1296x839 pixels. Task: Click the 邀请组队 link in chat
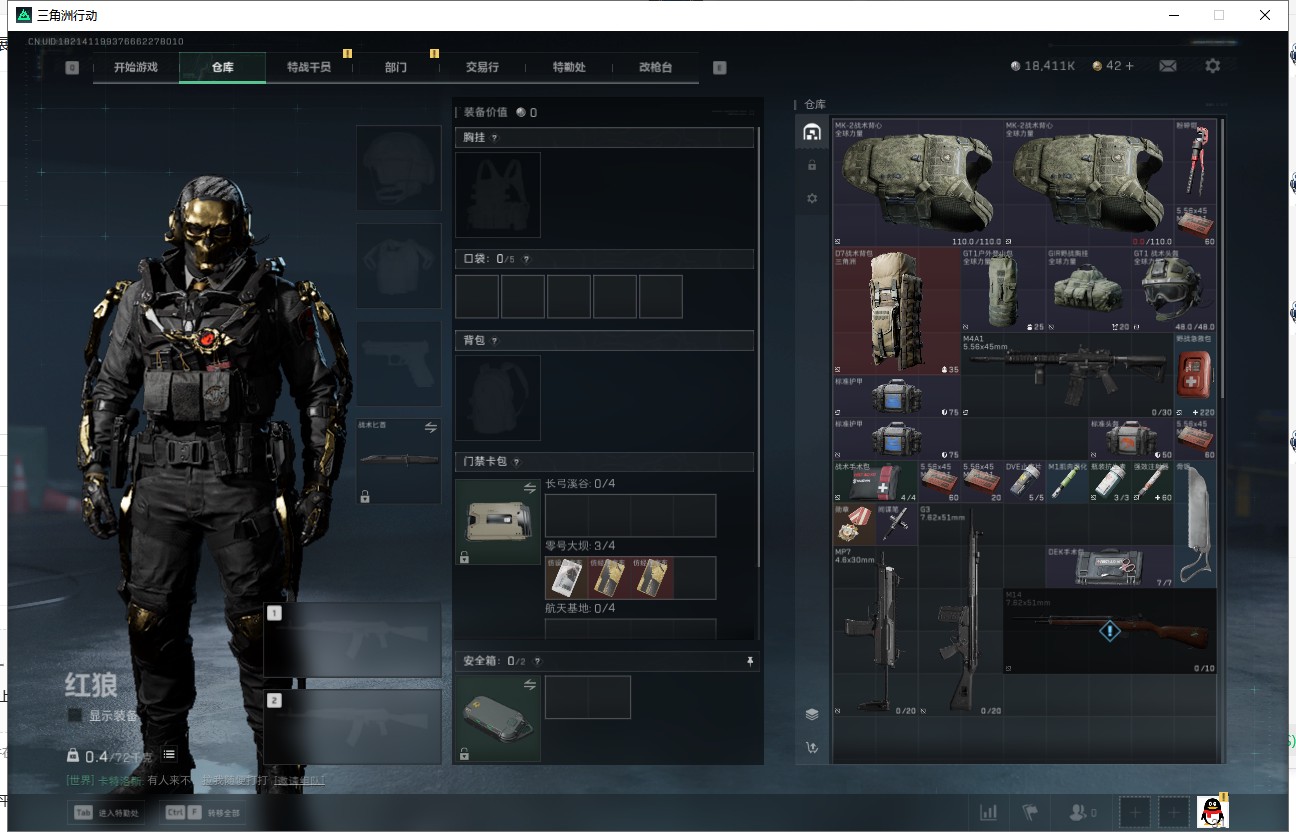pos(300,780)
